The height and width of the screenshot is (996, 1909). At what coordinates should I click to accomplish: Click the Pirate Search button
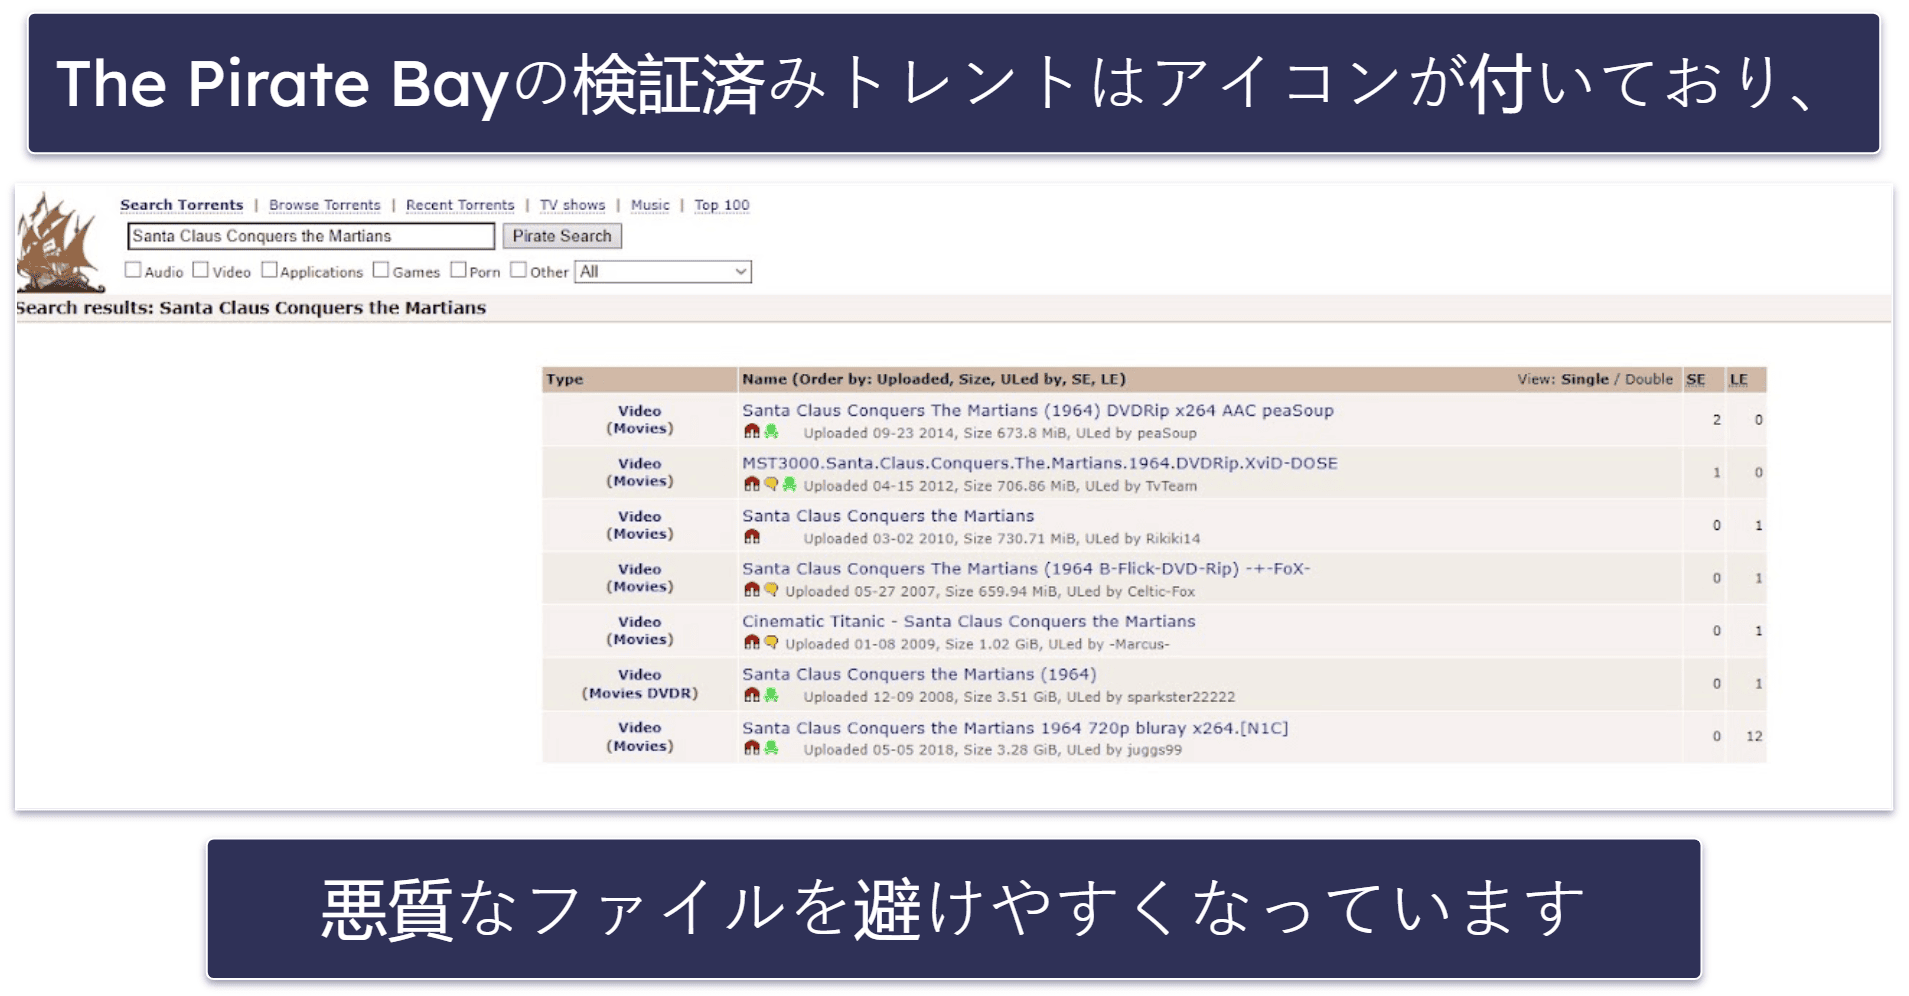562,236
